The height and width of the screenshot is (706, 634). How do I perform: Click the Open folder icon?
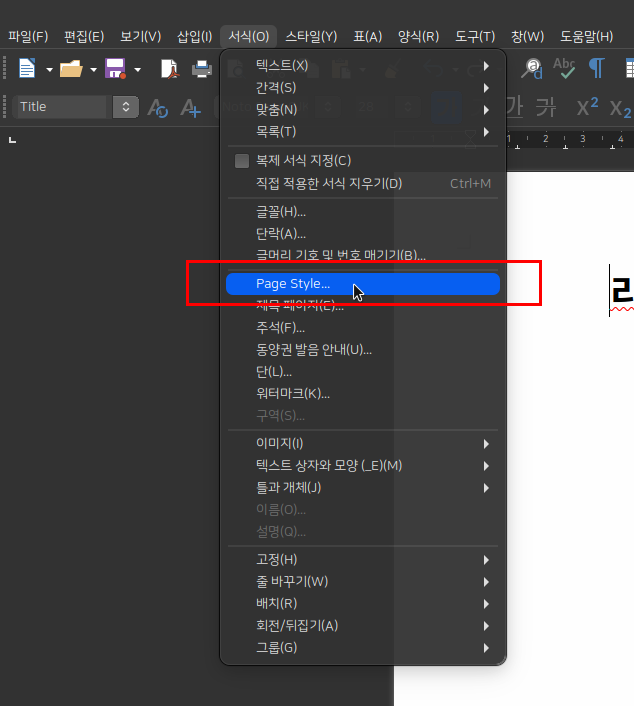click(x=71, y=69)
